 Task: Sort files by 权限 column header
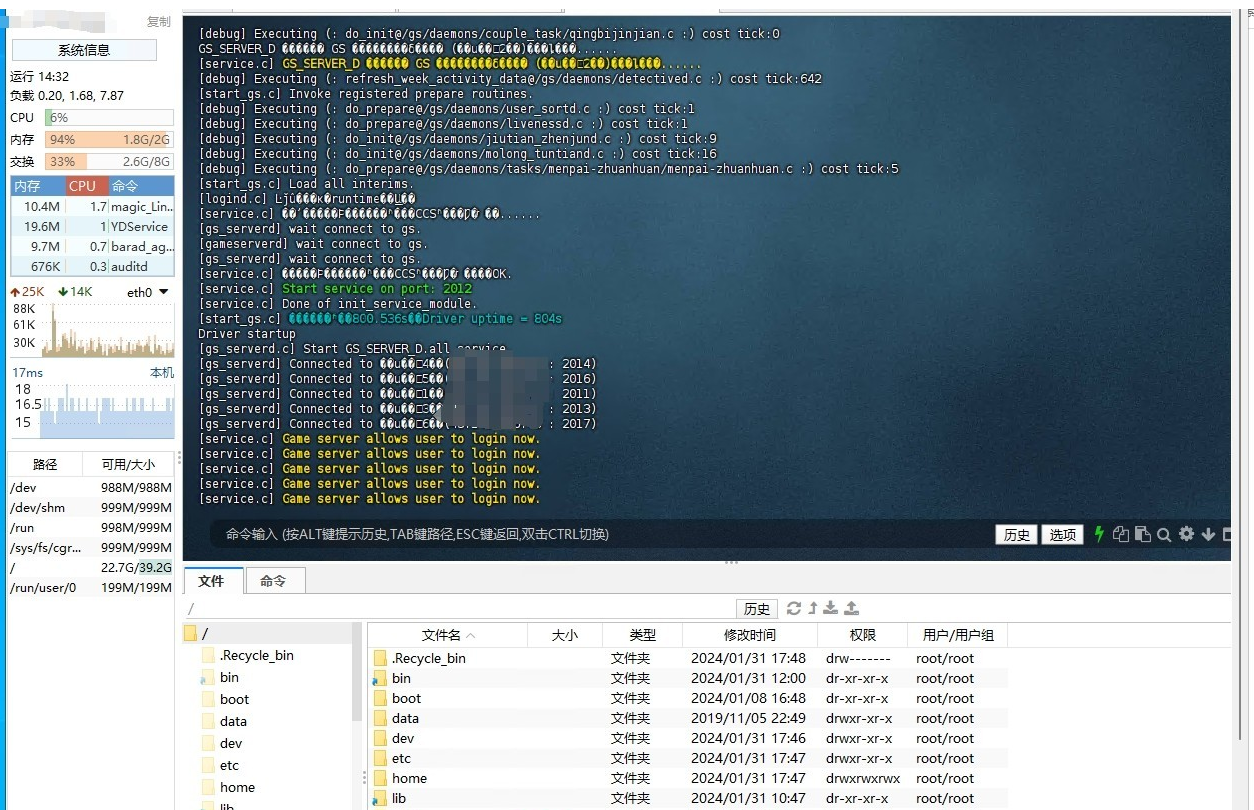tap(863, 635)
